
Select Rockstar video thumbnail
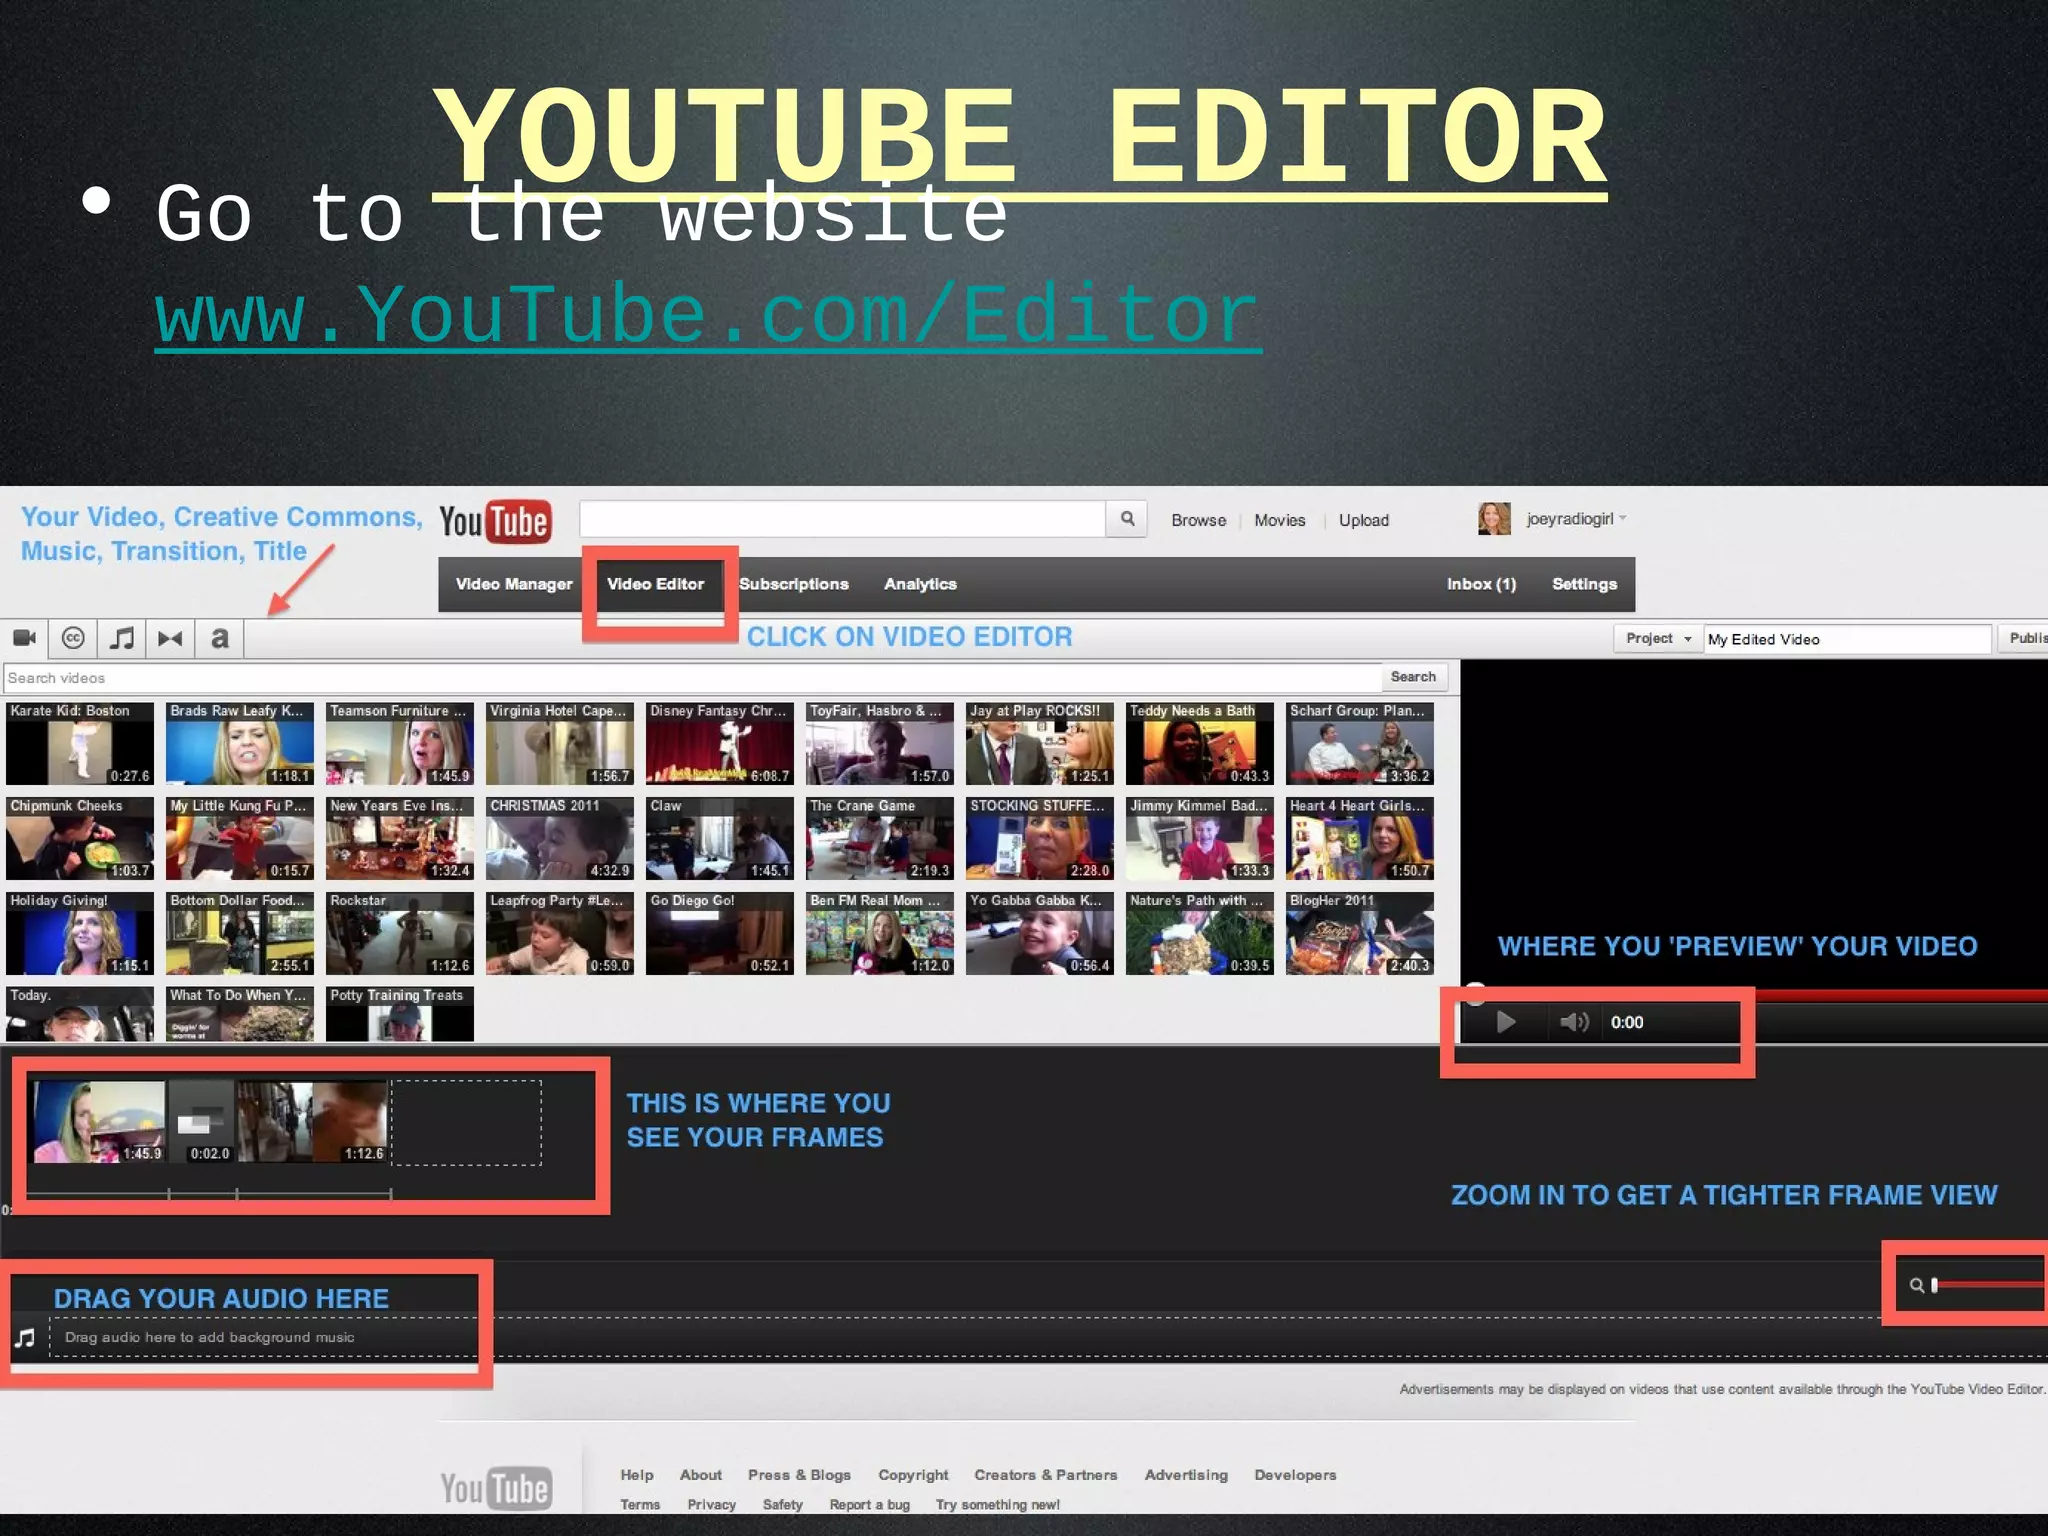(400, 933)
